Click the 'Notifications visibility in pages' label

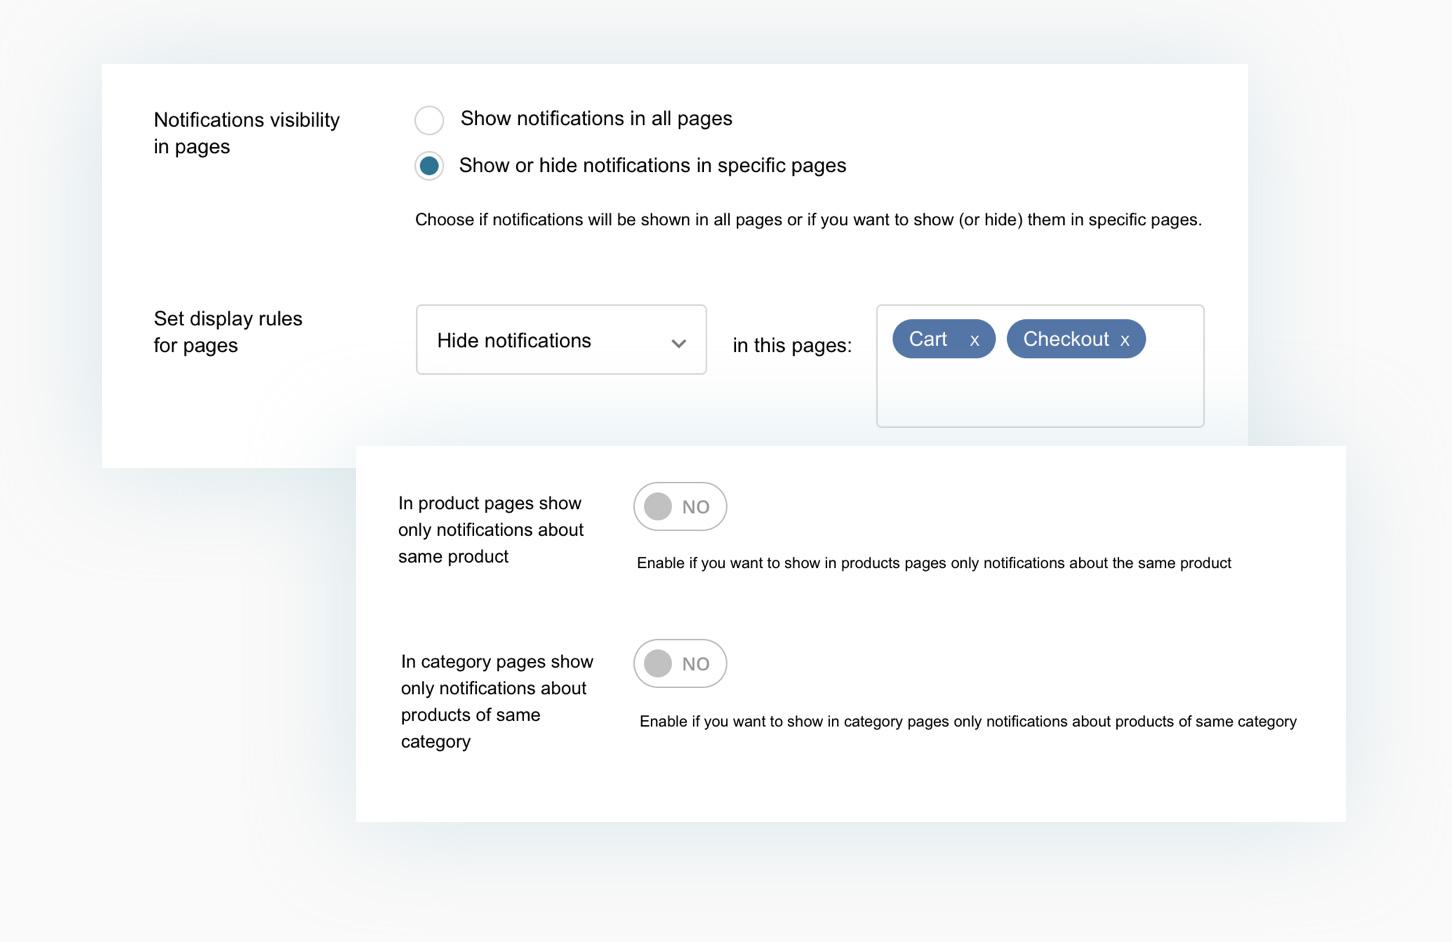247,133
